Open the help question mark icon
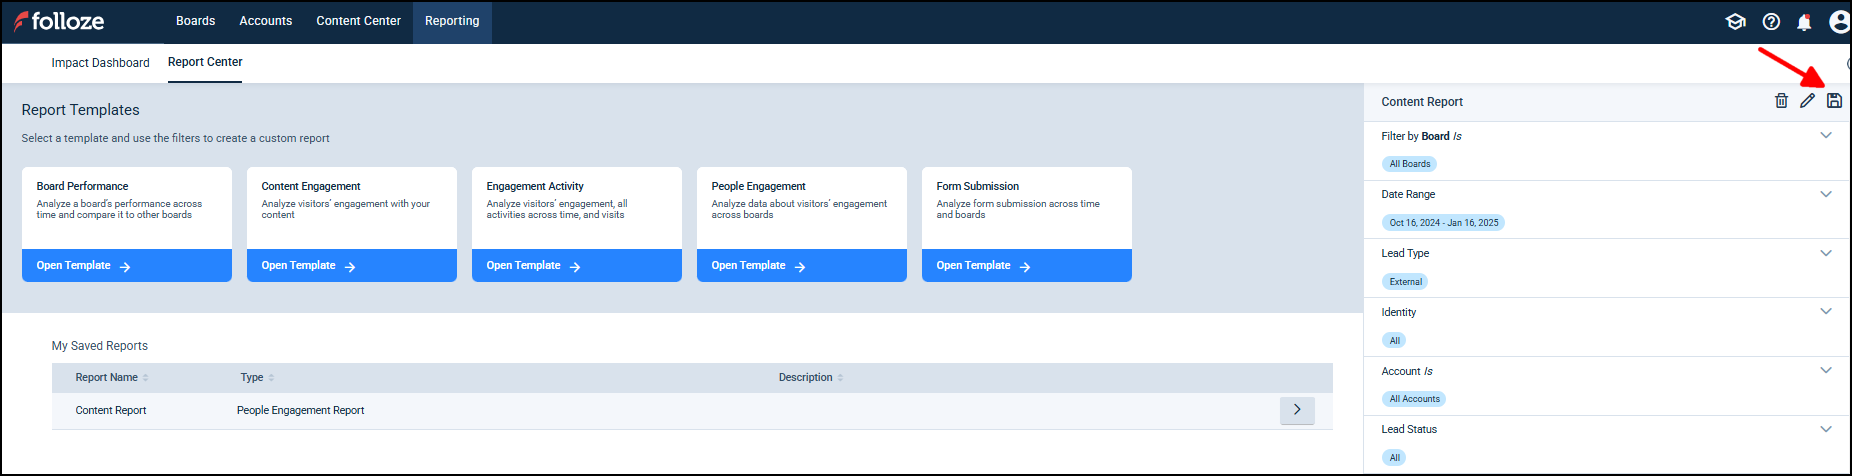 click(1771, 22)
